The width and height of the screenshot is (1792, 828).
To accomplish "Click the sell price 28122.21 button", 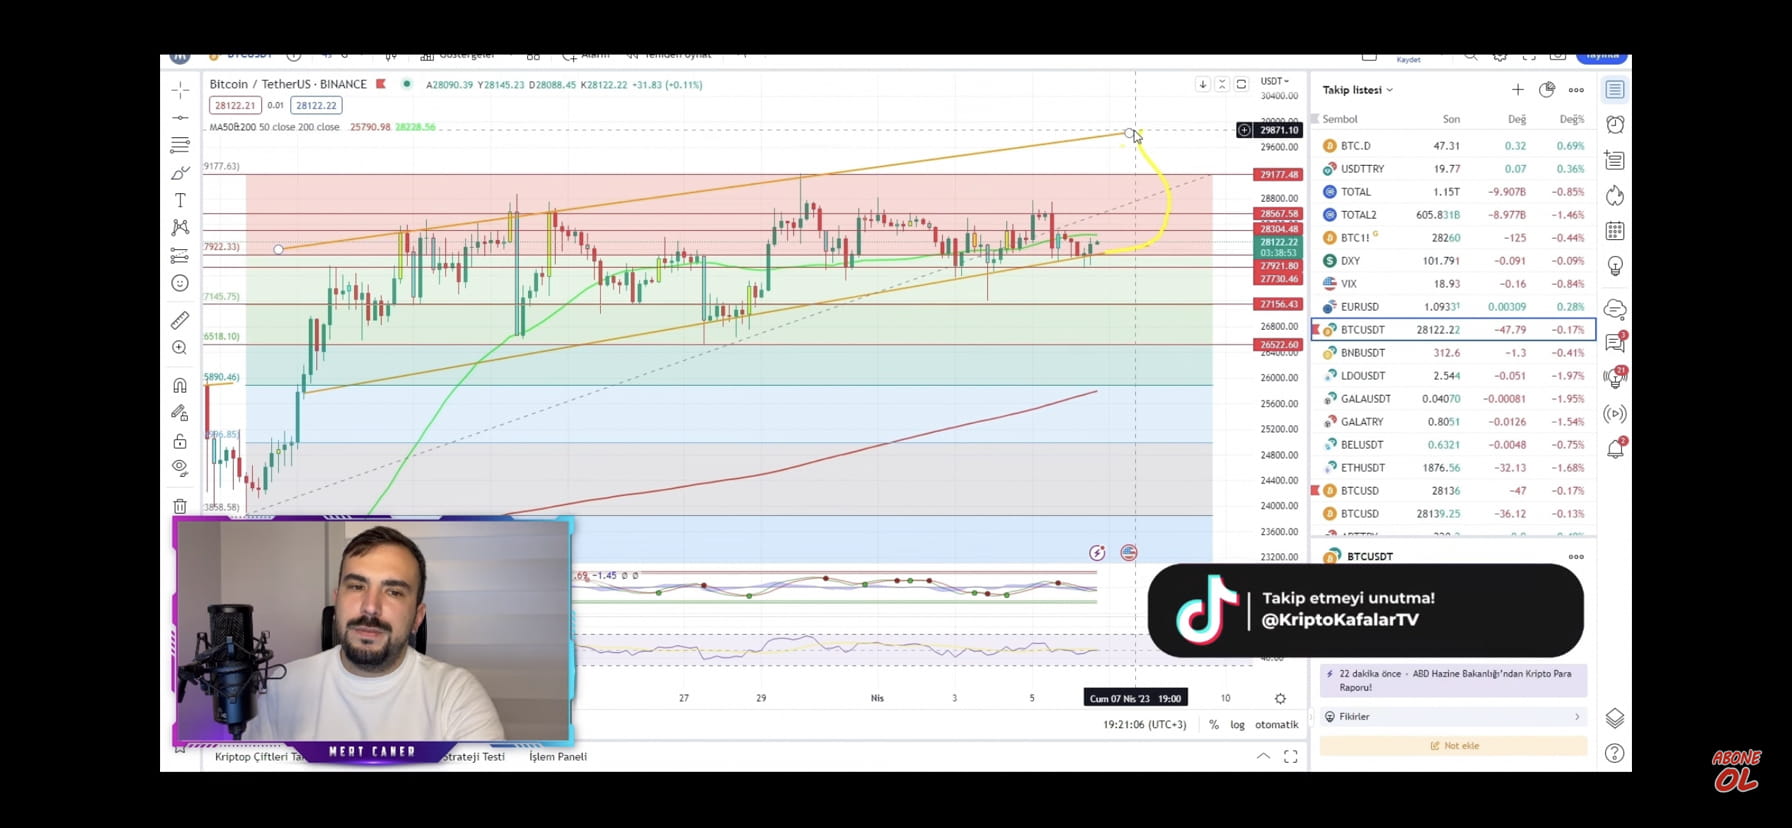I will [235, 105].
